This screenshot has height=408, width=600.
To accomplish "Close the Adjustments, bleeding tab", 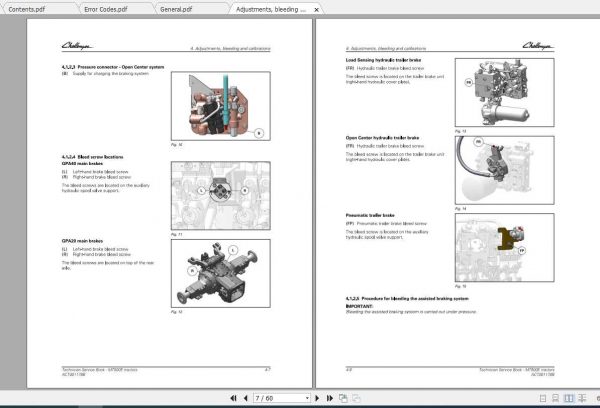I will pos(316,10).
